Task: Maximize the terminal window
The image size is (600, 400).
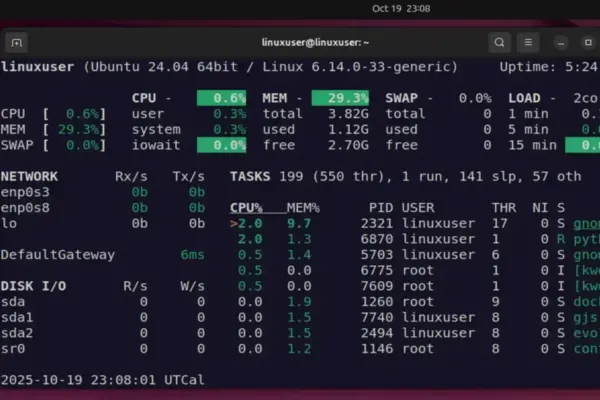Action: pyautogui.click(x=589, y=42)
